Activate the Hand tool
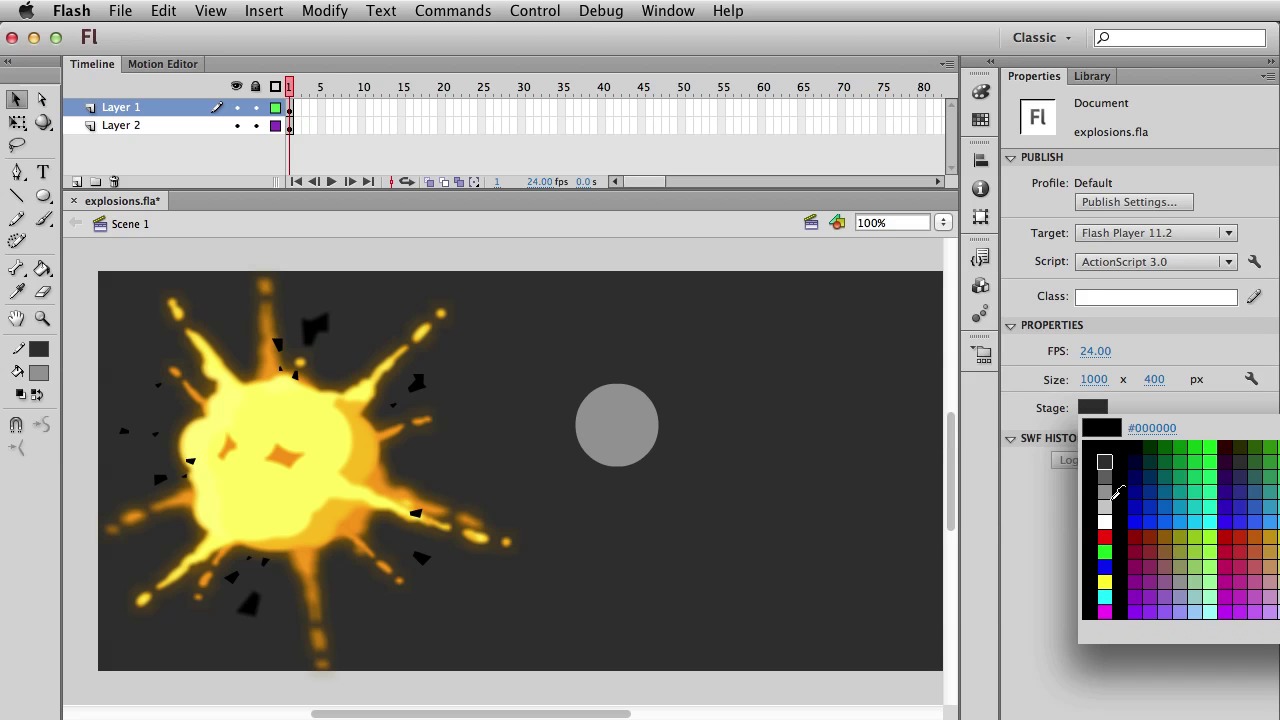The height and width of the screenshot is (720, 1280). tap(17, 318)
